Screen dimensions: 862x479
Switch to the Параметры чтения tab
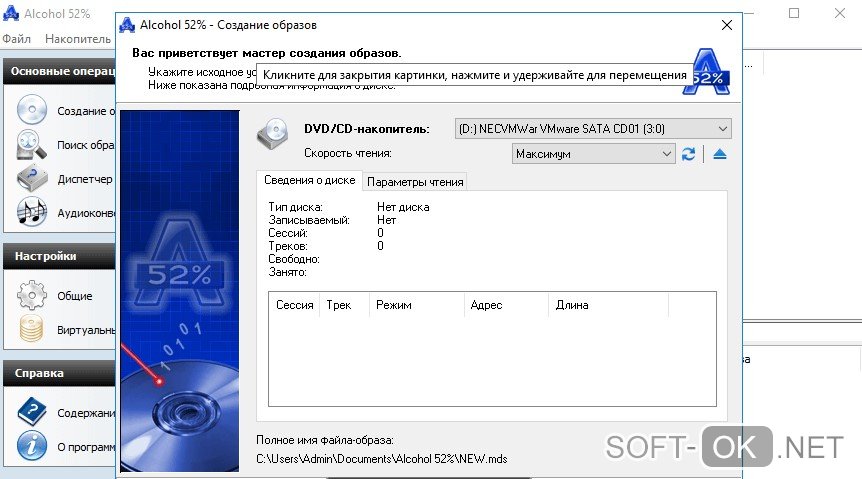tap(415, 182)
